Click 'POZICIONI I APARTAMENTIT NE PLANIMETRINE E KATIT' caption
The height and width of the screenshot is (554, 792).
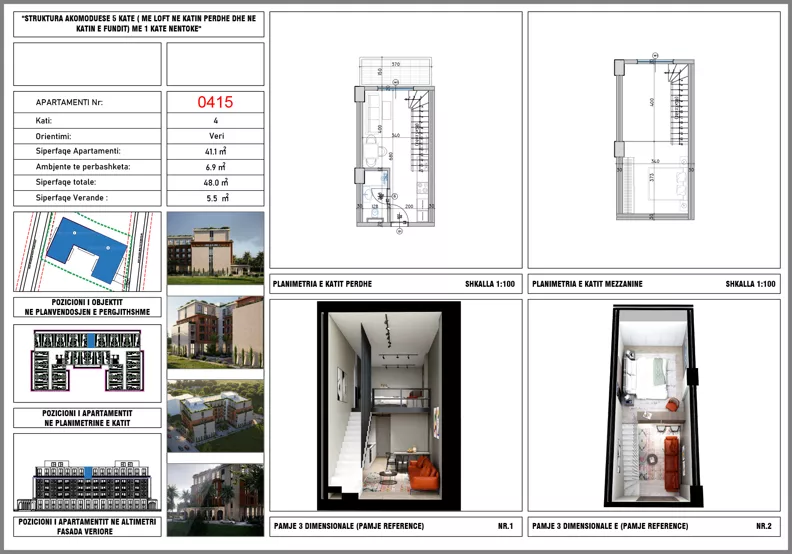point(87,418)
